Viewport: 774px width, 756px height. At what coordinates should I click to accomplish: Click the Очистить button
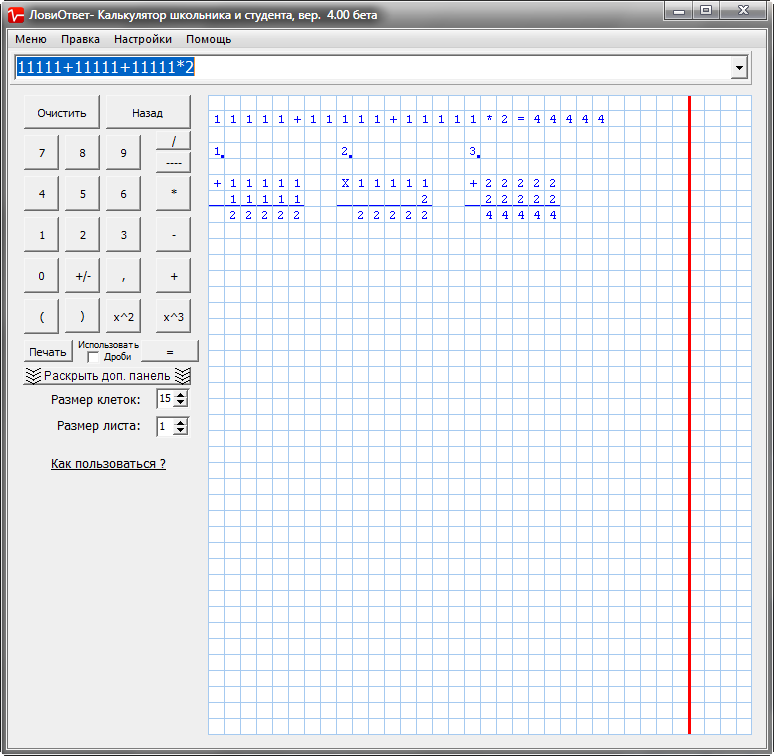coord(62,113)
